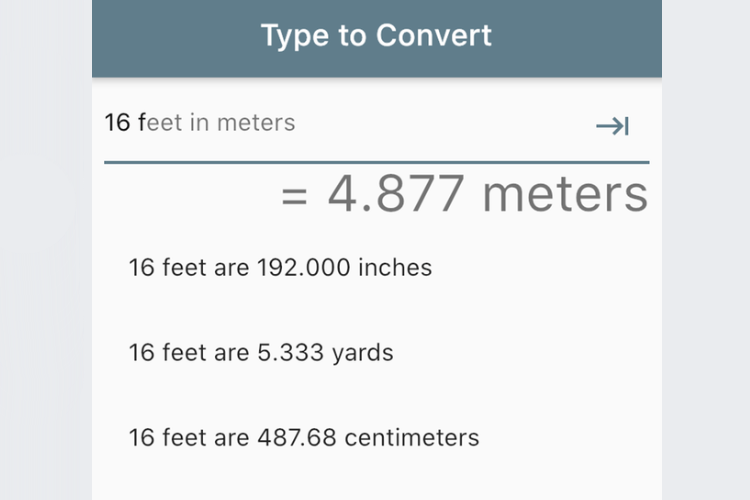Click the '487.68' value in the list
Screen dimensions: 750x500
[297, 438]
